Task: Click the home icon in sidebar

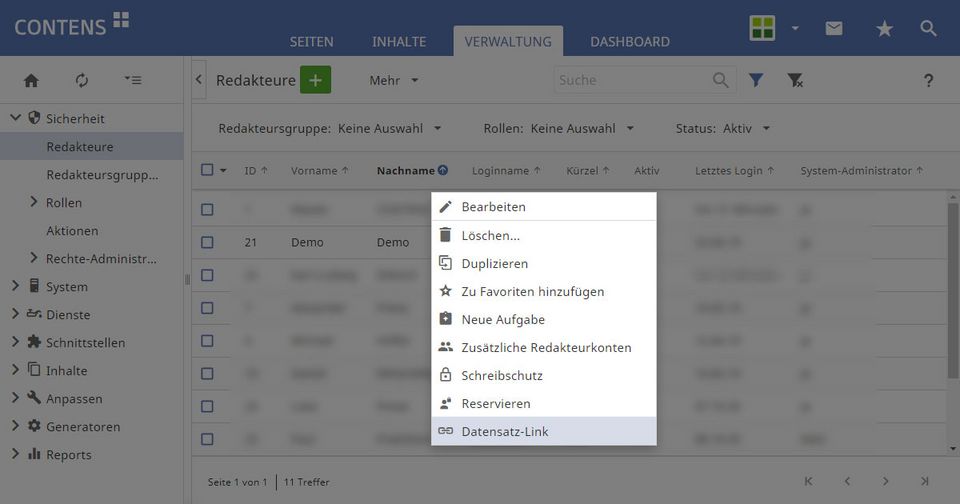Action: coord(31,80)
